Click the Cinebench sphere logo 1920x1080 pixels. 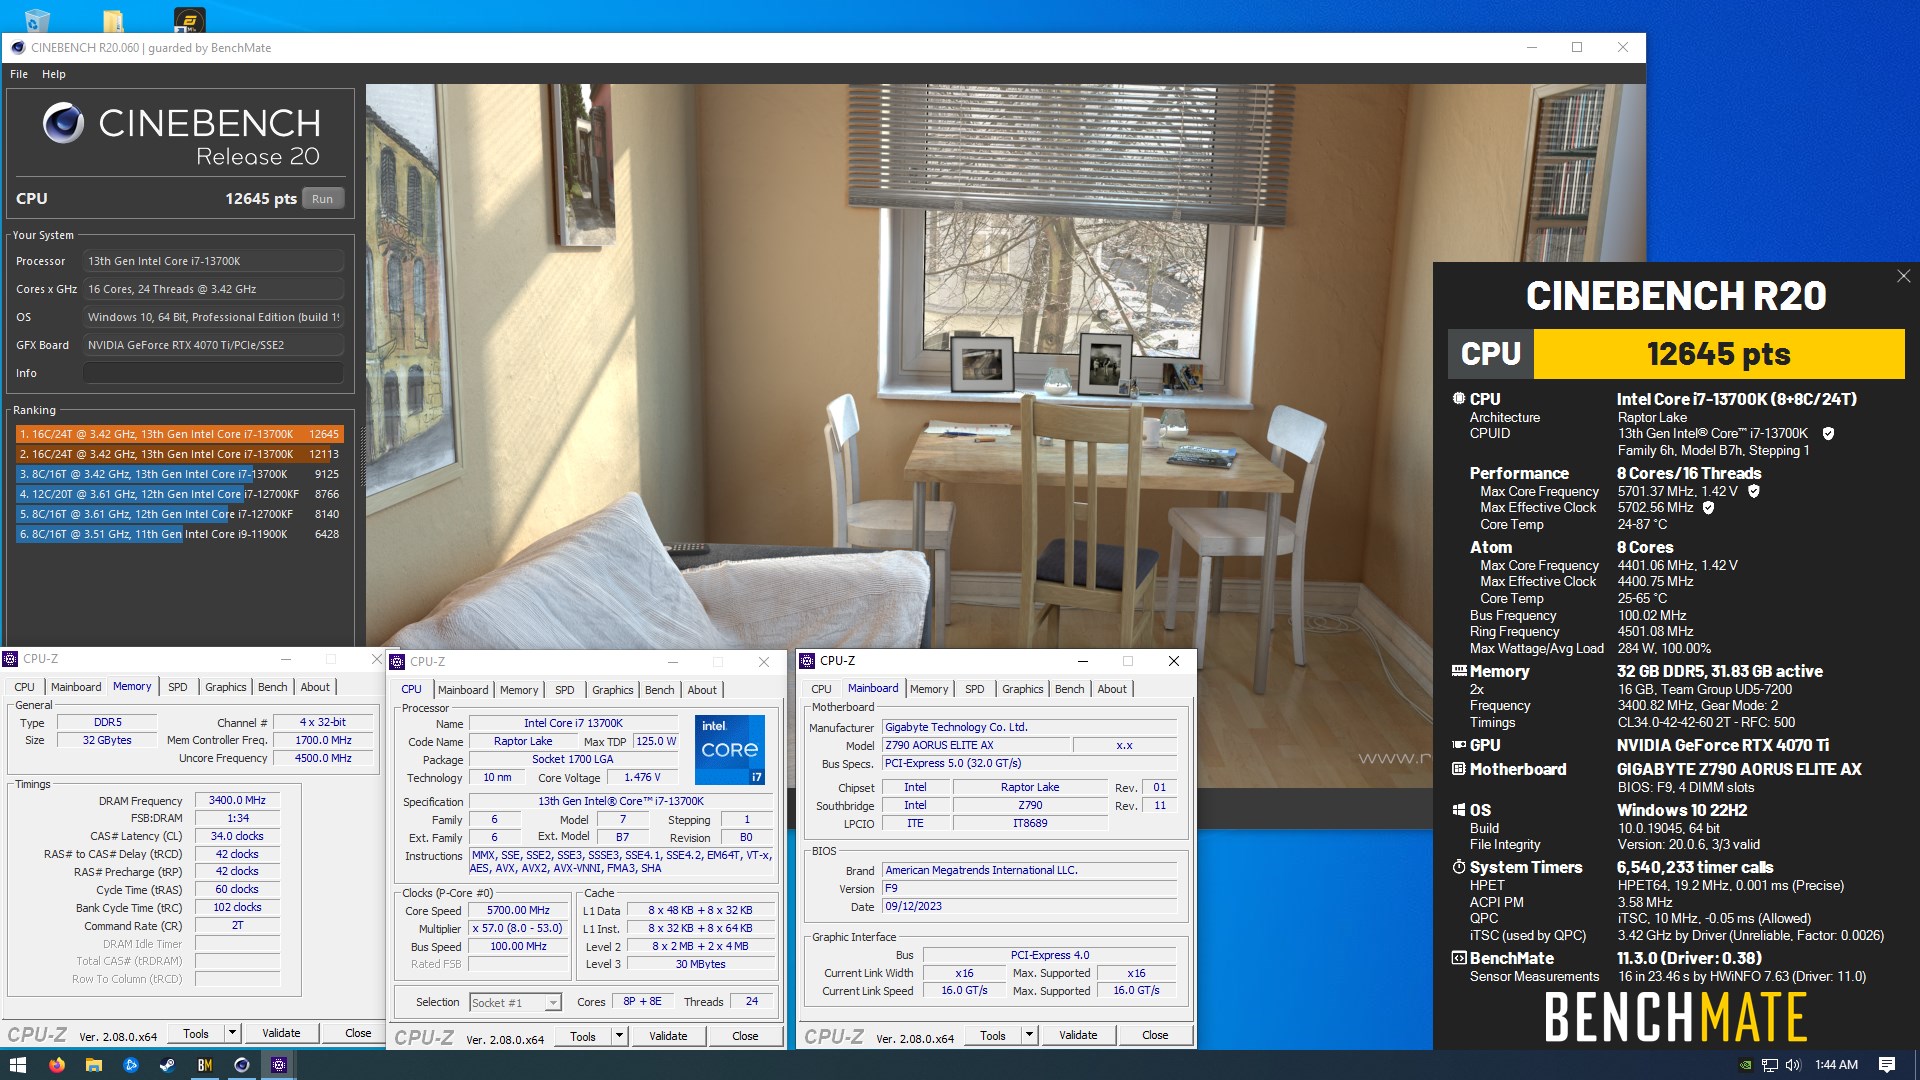coord(63,123)
